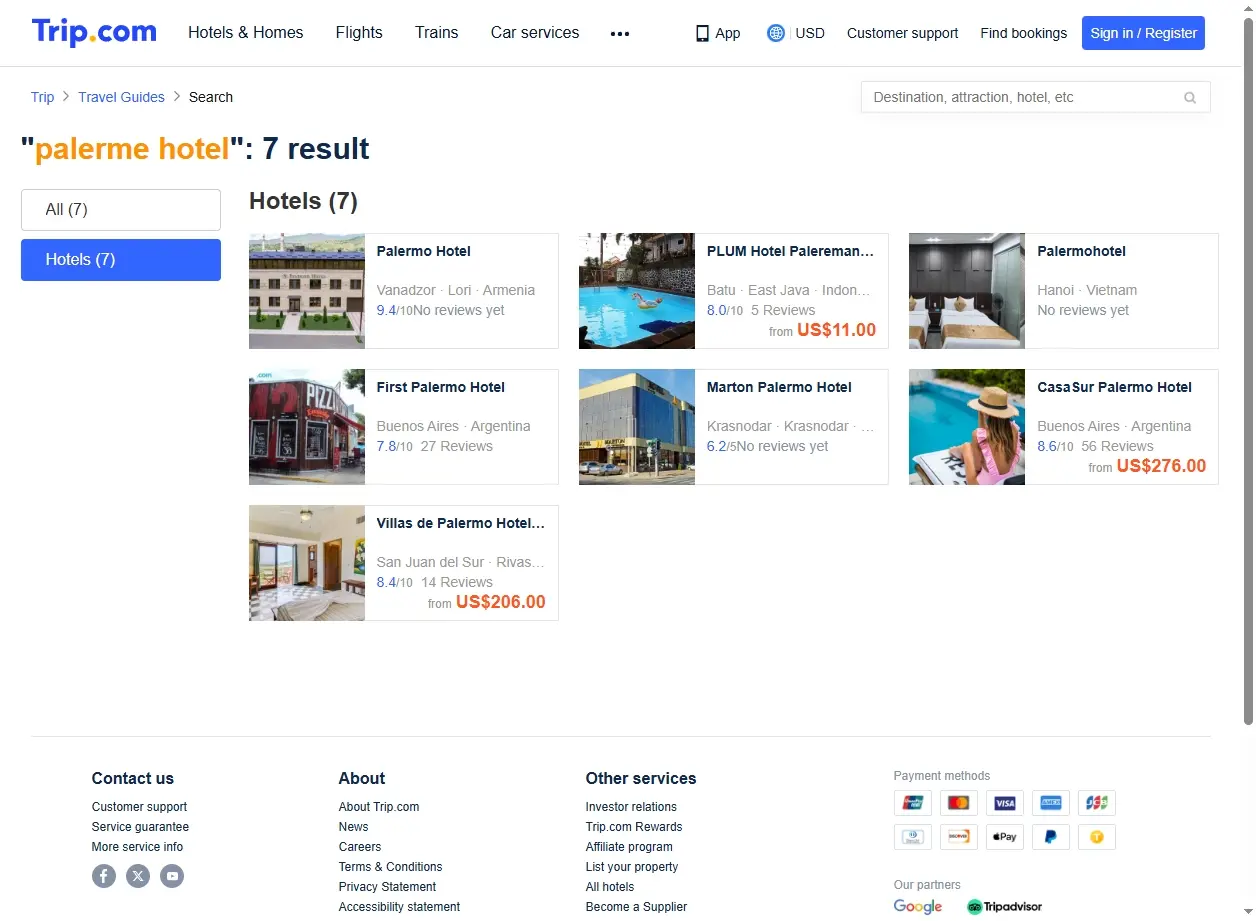Go to Travel Guides breadcrumb

(x=121, y=97)
